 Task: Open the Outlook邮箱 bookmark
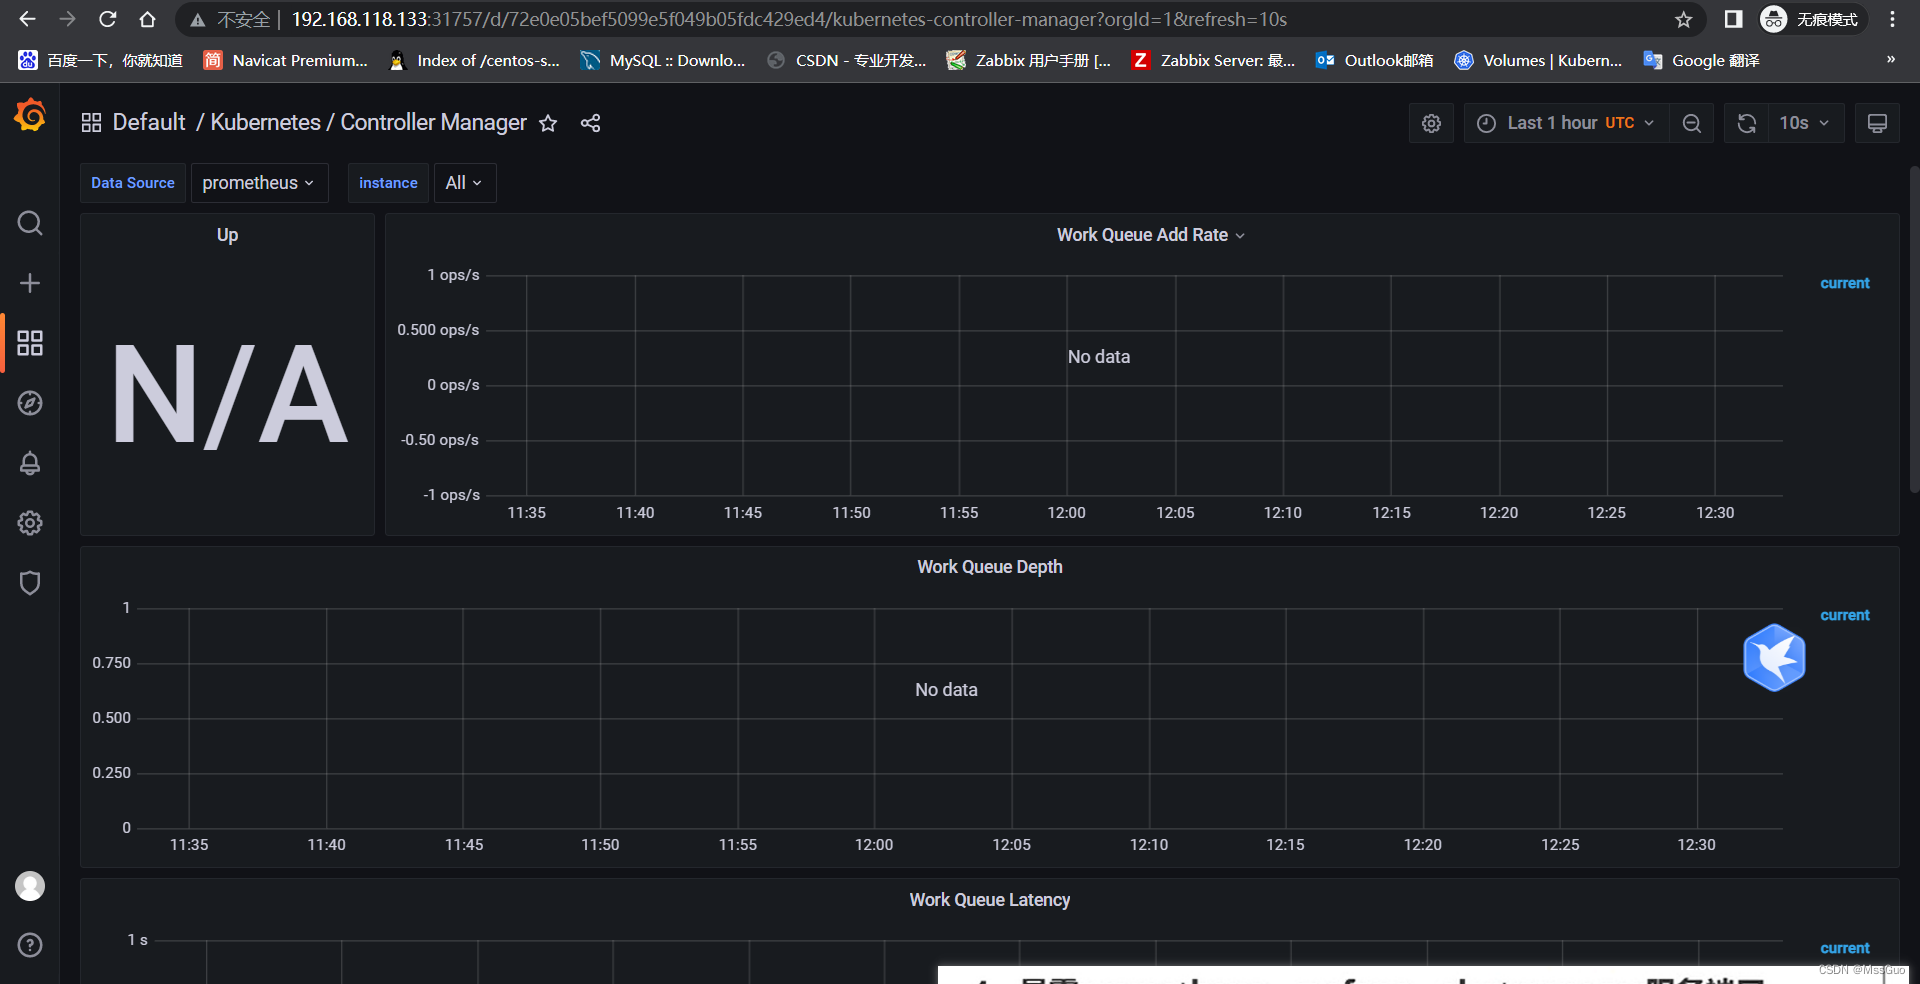point(1374,60)
